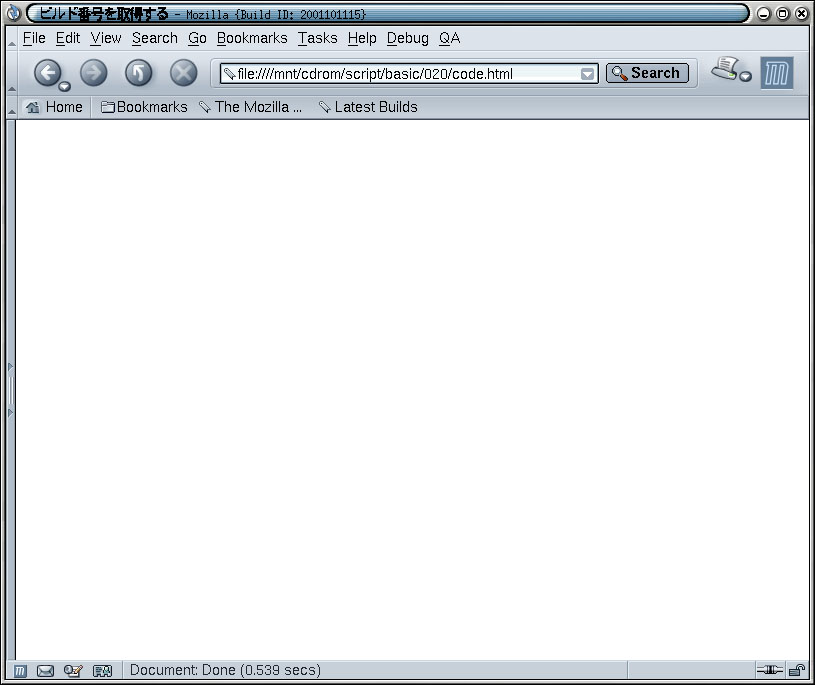Image resolution: width=815 pixels, height=685 pixels.
Task: Collapse the personal toolbar grippy
Action: coord(11,107)
